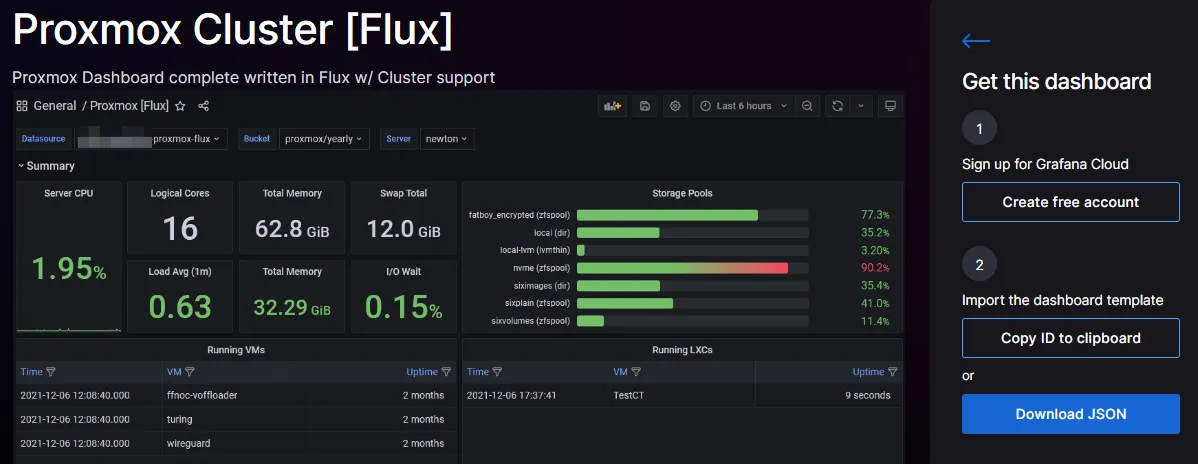Click the 9 seconds uptime cell

coord(867,395)
